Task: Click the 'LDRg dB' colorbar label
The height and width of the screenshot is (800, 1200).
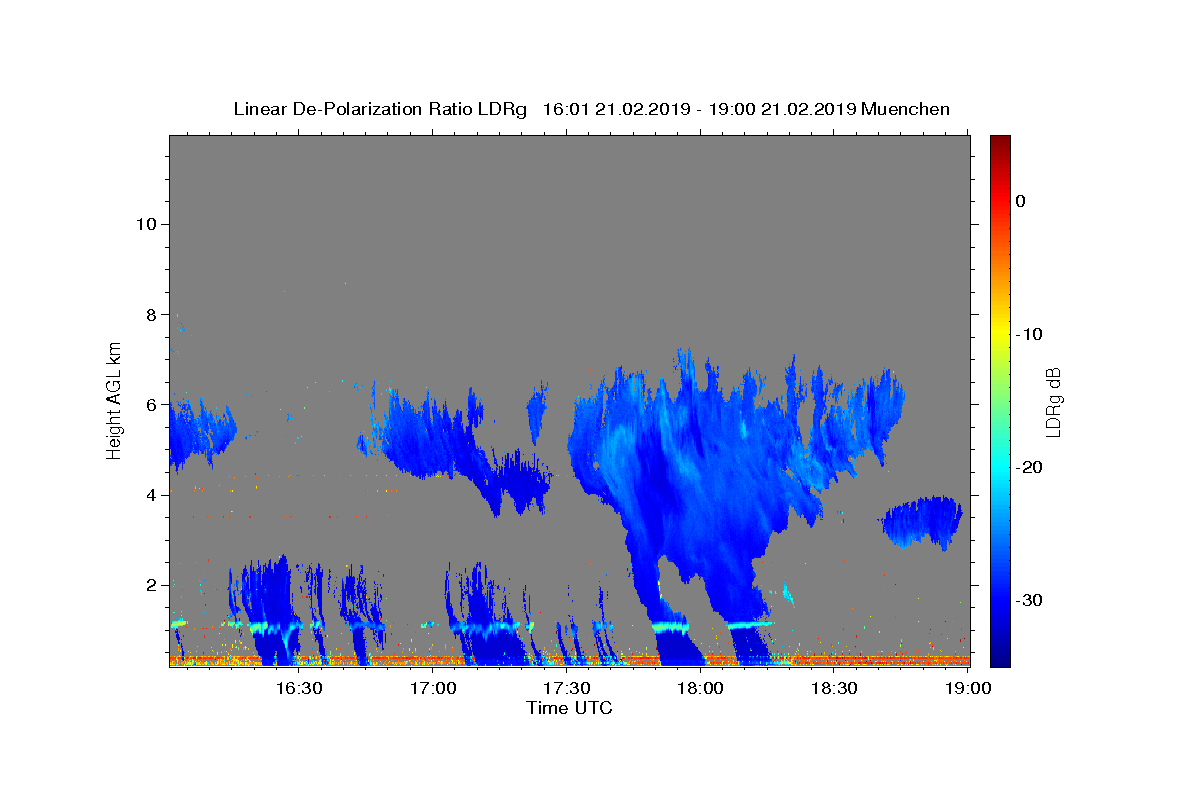Action: click(1053, 401)
